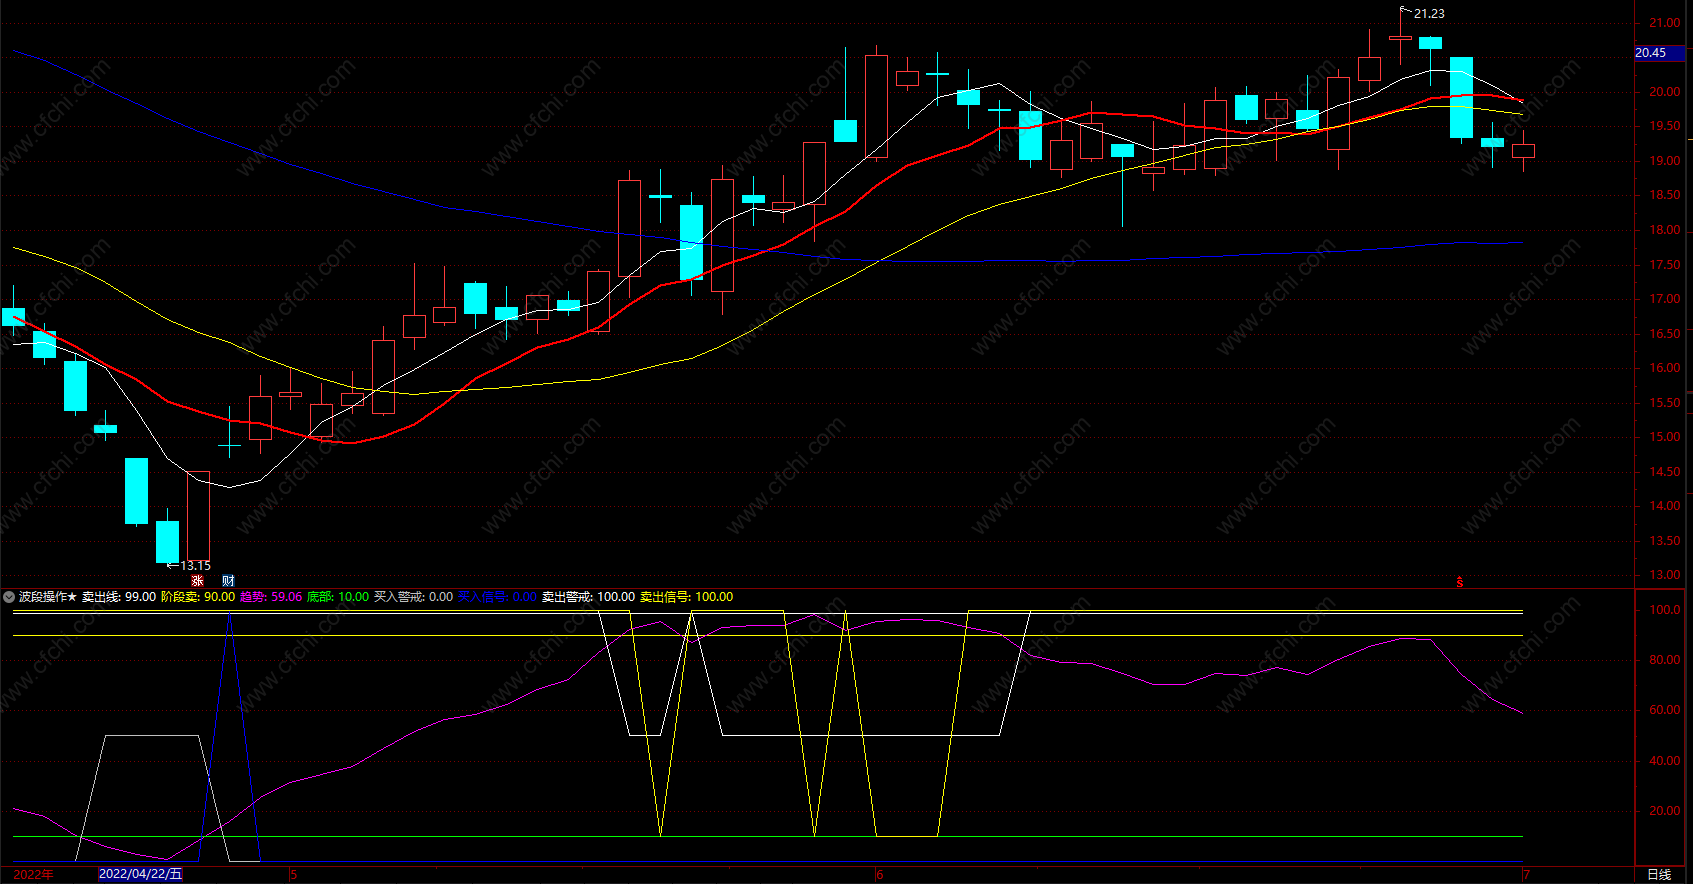
Task: Click the 21.00 price axis label
Action: [x=1665, y=23]
